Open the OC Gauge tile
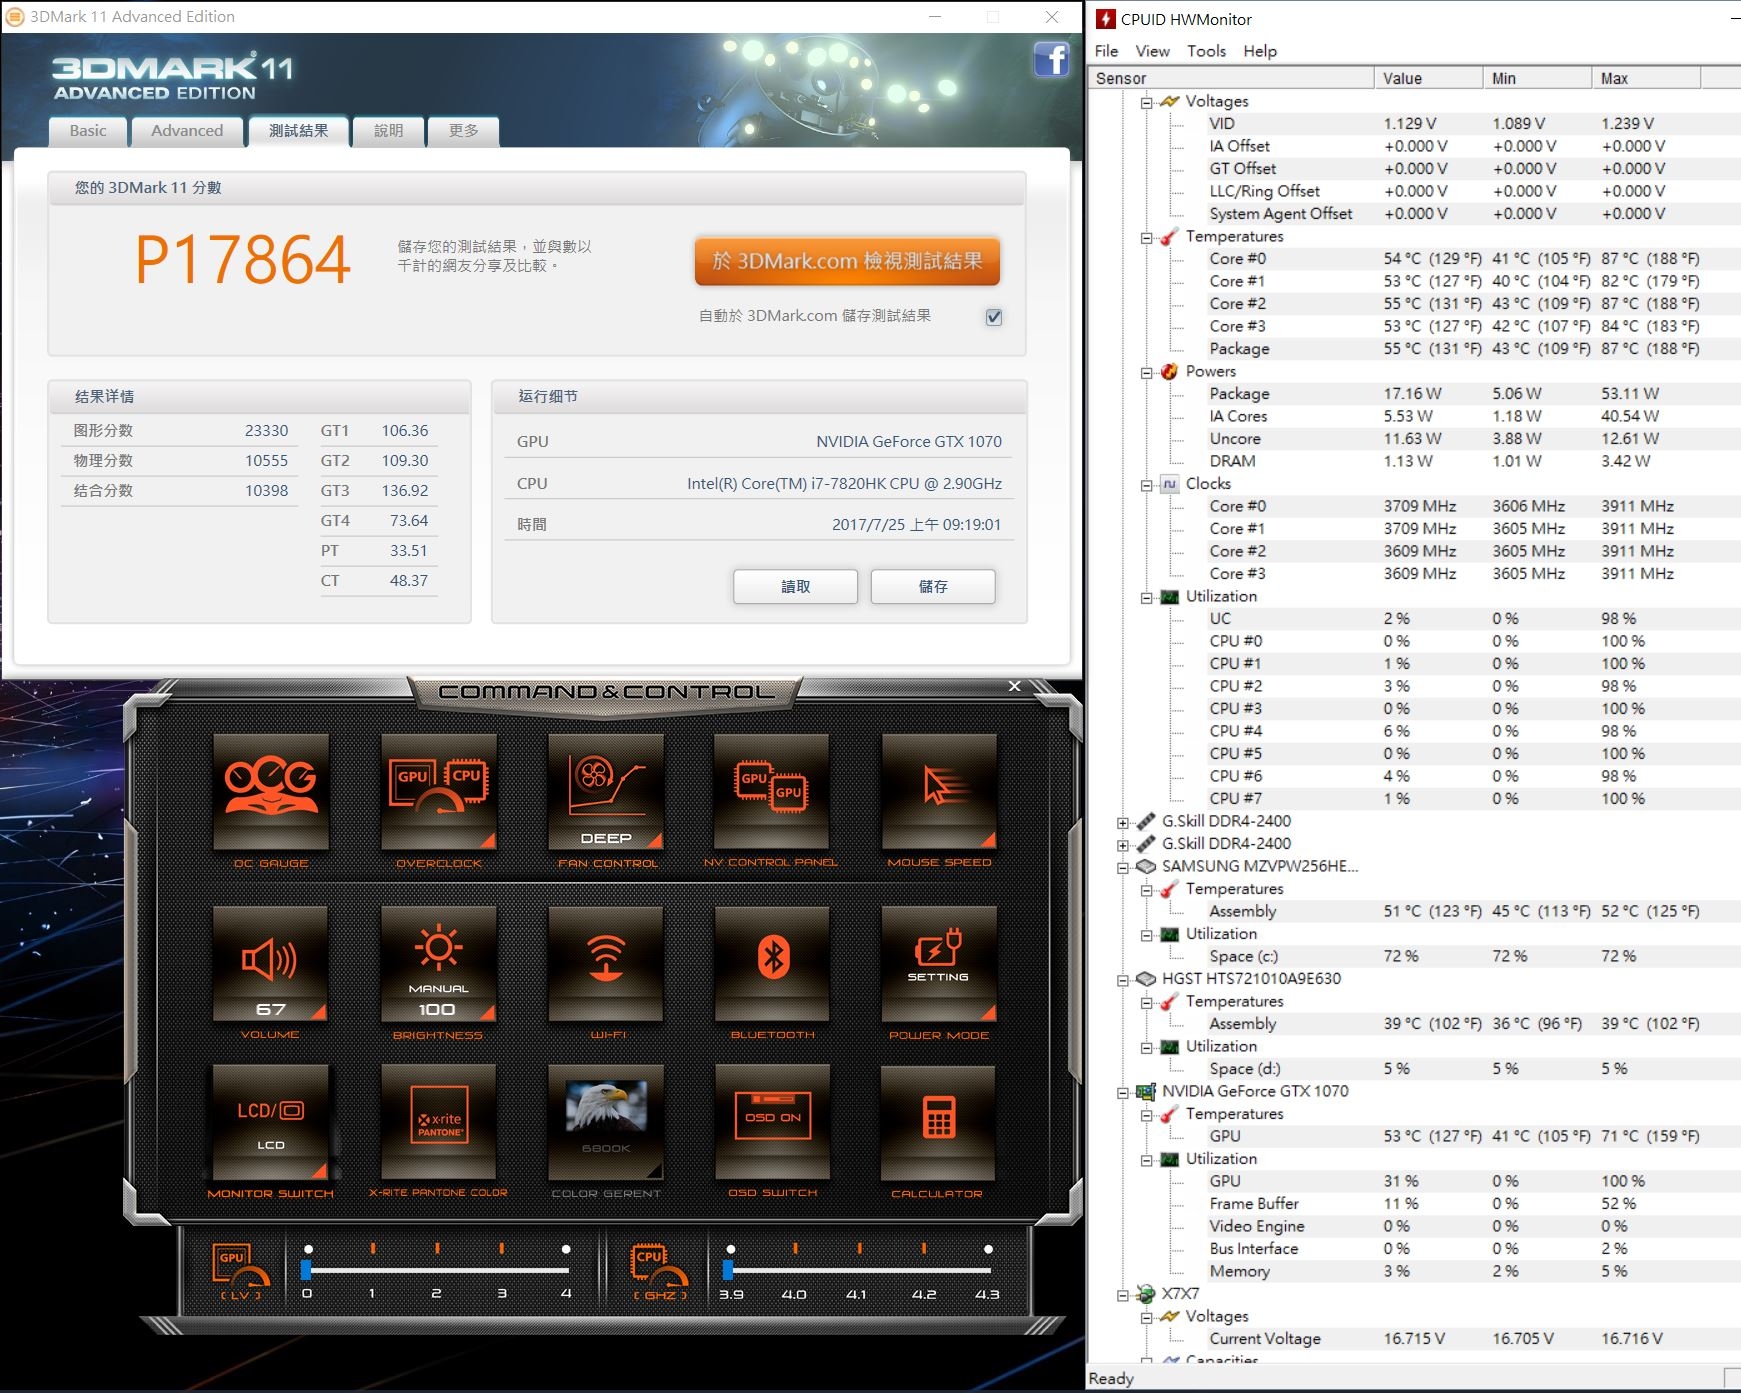Screen dimensions: 1741x1393 [271, 792]
